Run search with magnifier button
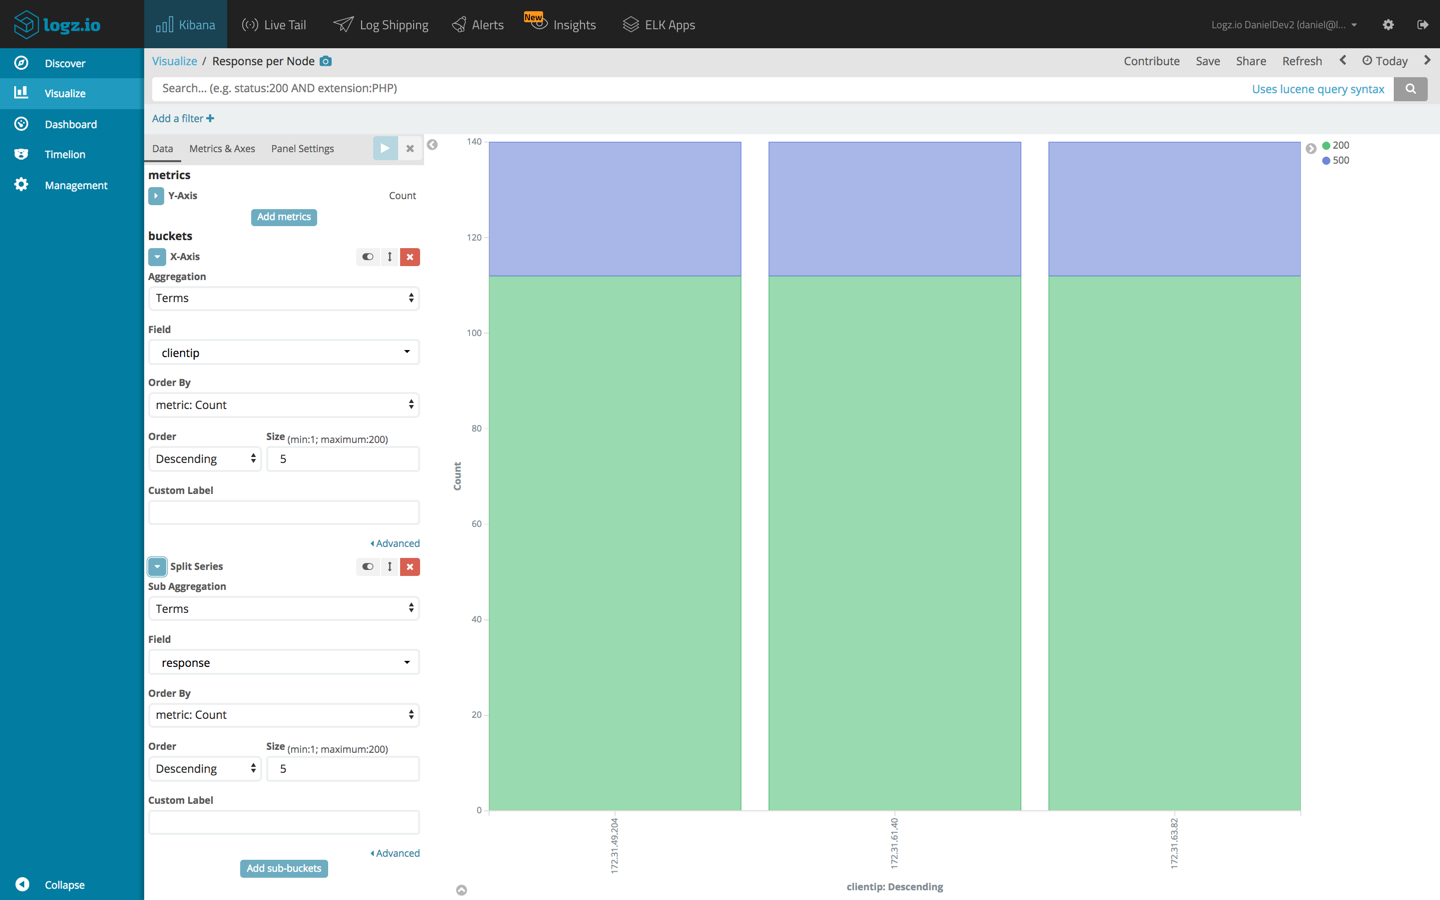Screen dimensions: 1440x900 click(1411, 89)
